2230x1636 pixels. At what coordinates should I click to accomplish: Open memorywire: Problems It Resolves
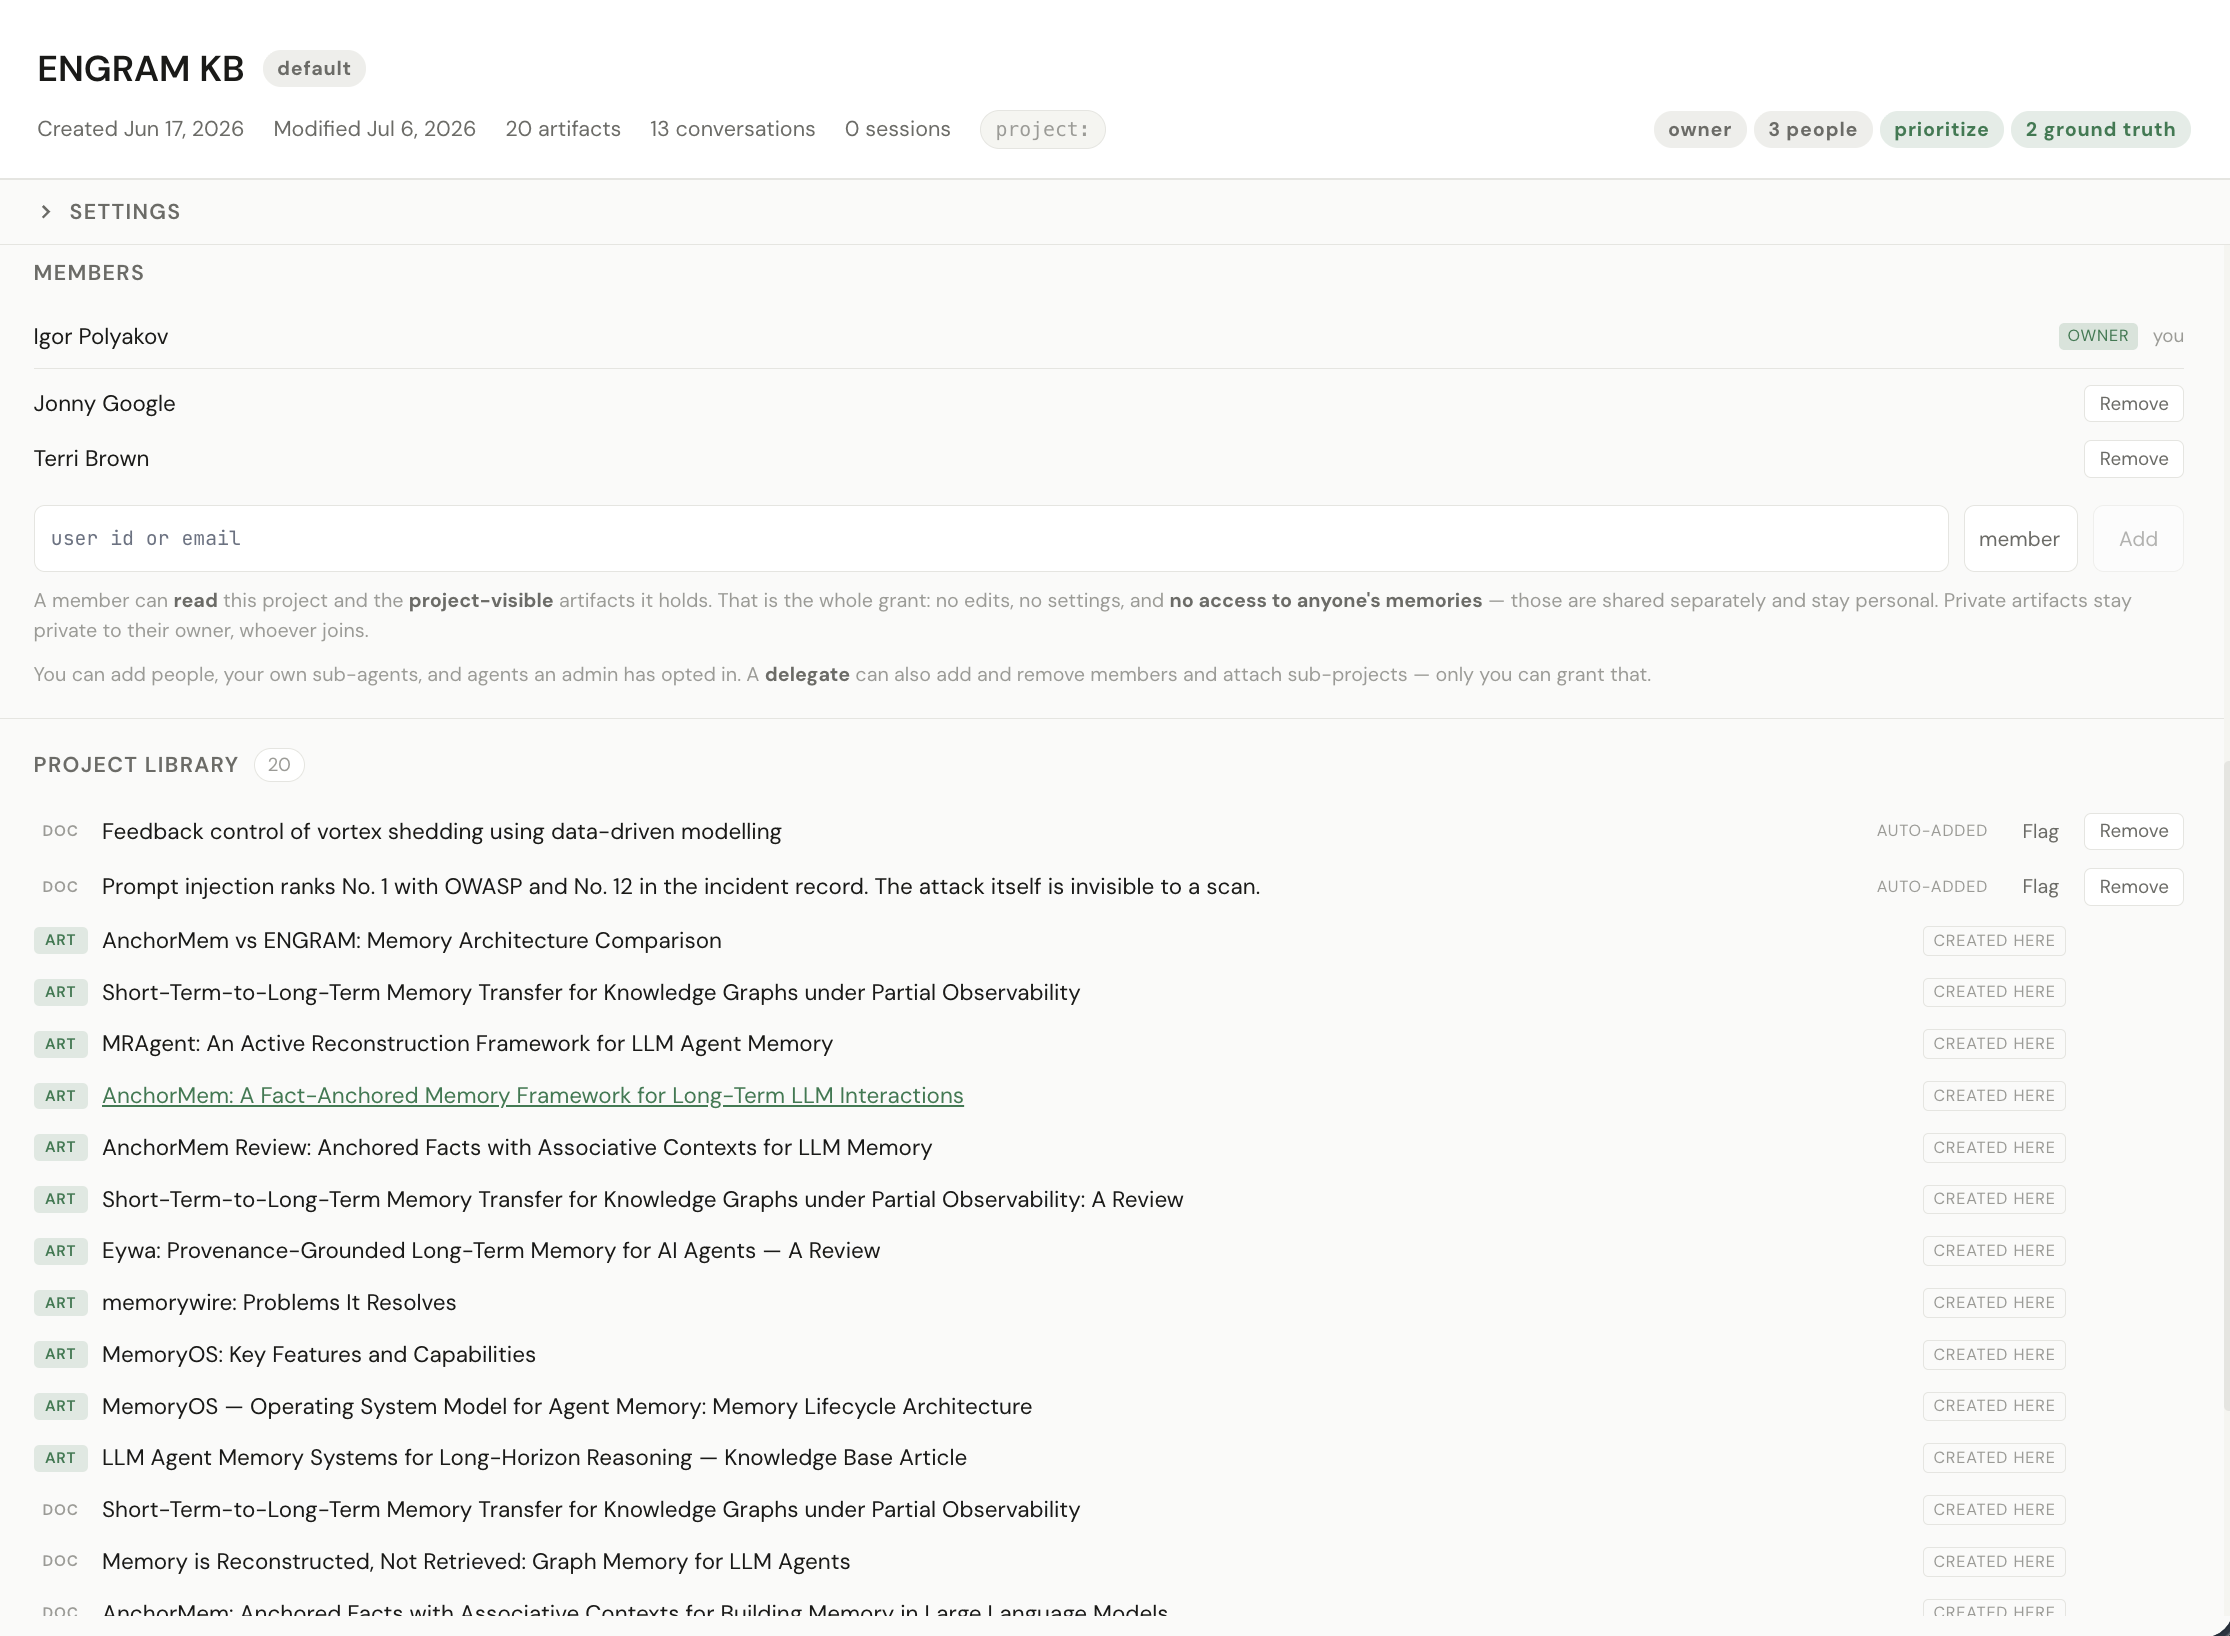[279, 1302]
